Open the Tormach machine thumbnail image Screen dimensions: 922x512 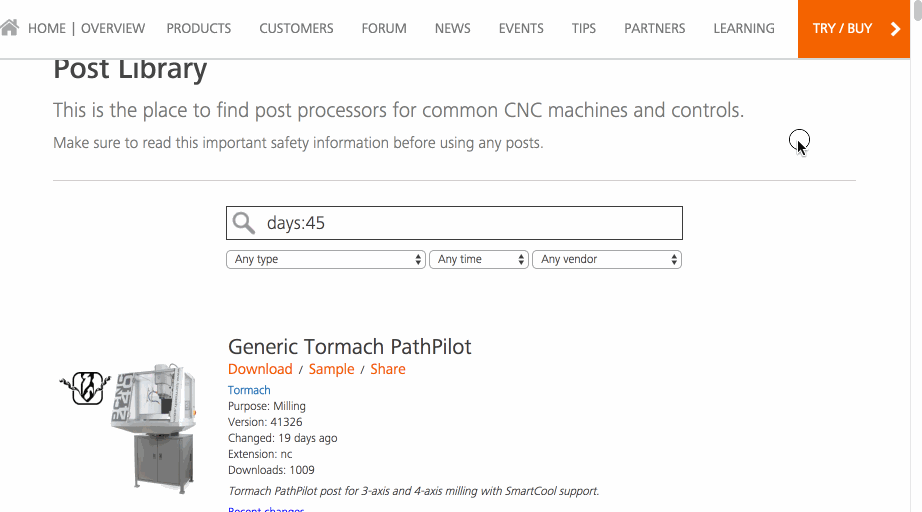[153, 428]
